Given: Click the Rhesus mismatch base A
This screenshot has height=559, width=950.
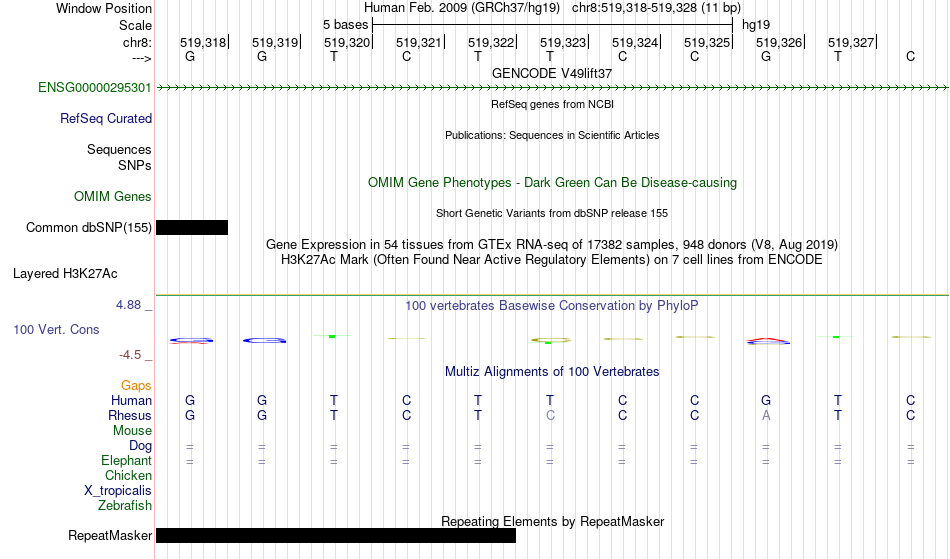Looking at the screenshot, I should 766,415.
